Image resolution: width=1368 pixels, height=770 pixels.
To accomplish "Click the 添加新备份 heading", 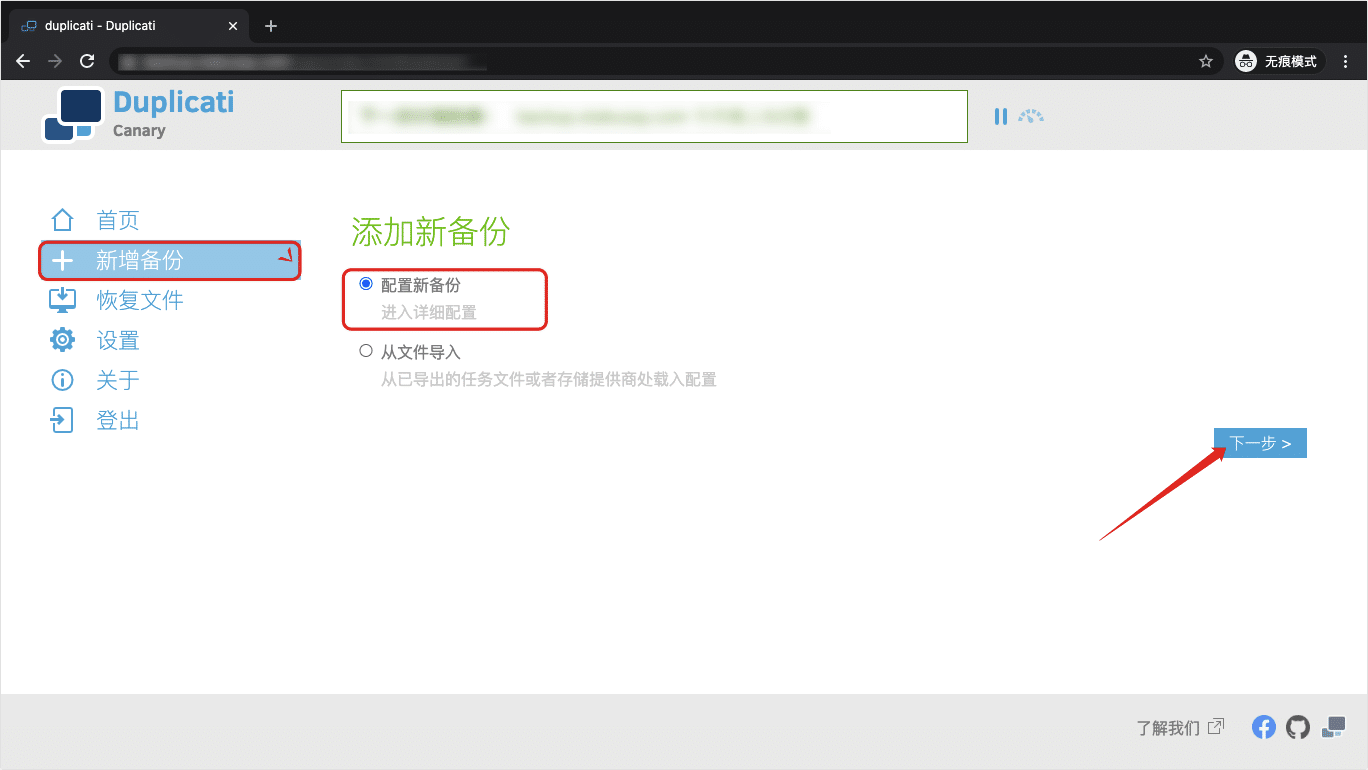I will pyautogui.click(x=431, y=232).
